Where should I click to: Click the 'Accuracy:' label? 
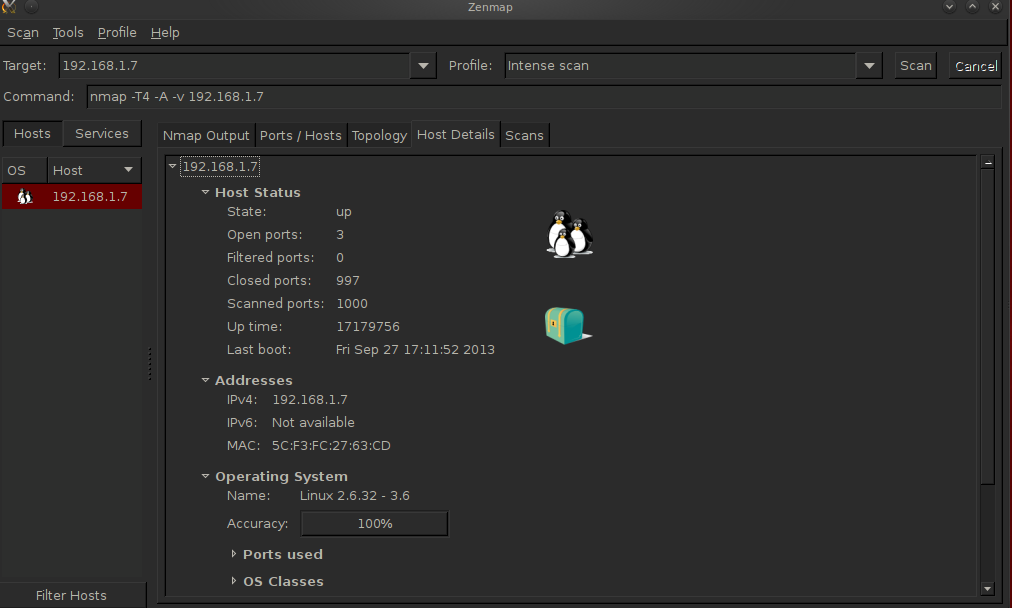coord(258,523)
